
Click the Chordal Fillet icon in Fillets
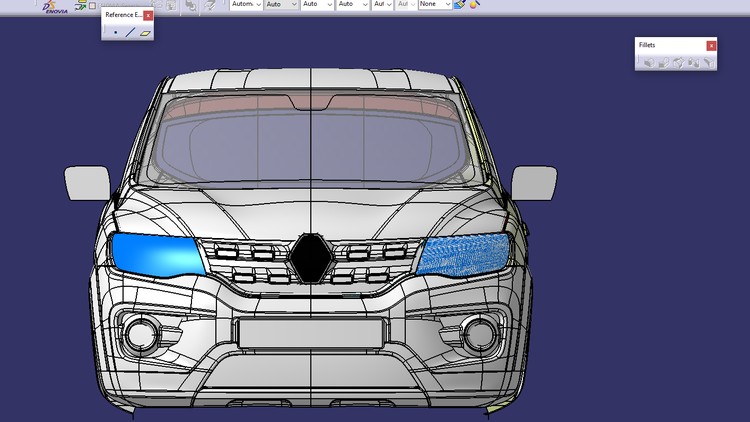pyautogui.click(x=679, y=63)
